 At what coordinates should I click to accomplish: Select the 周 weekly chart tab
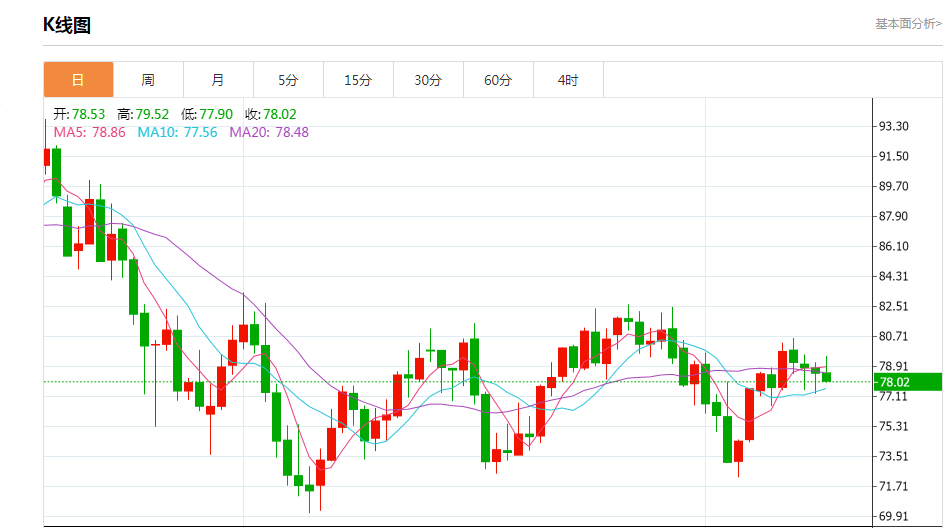click(148, 80)
